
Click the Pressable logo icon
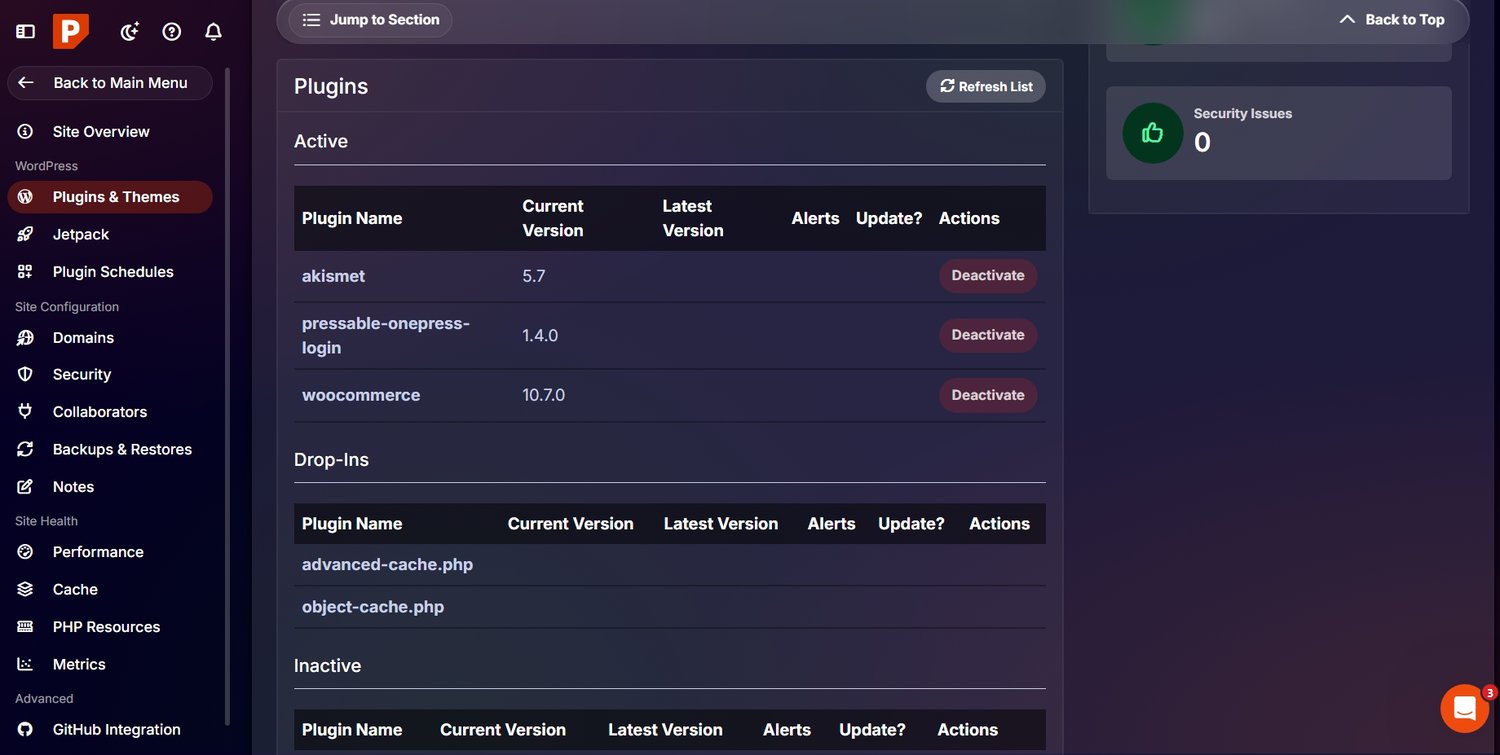pos(72,32)
